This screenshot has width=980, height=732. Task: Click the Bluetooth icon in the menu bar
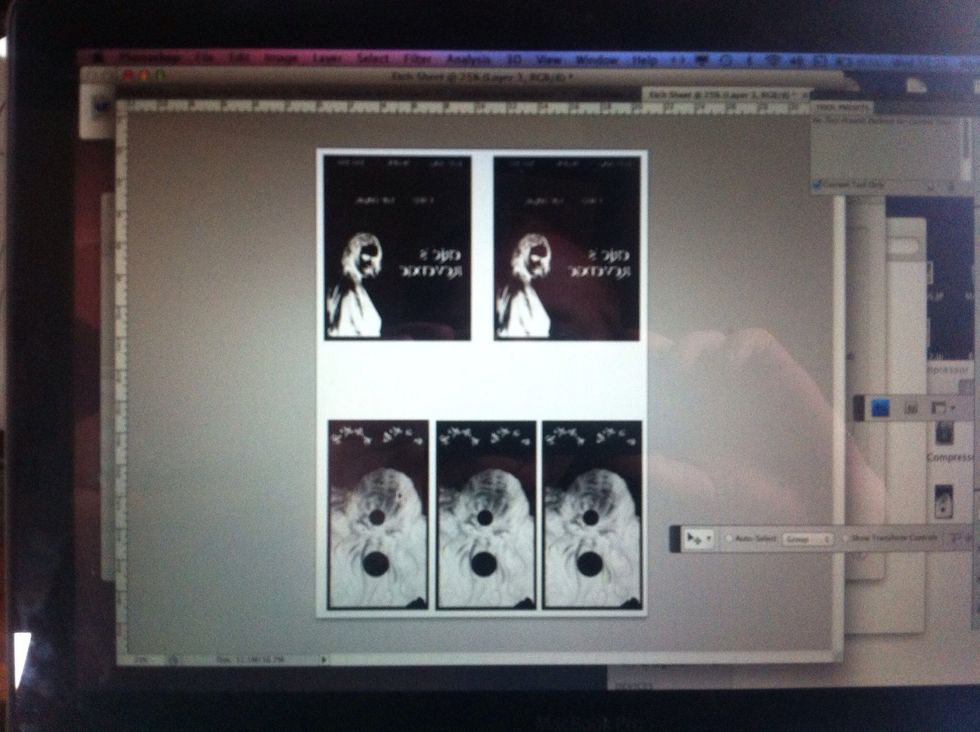[x=749, y=61]
